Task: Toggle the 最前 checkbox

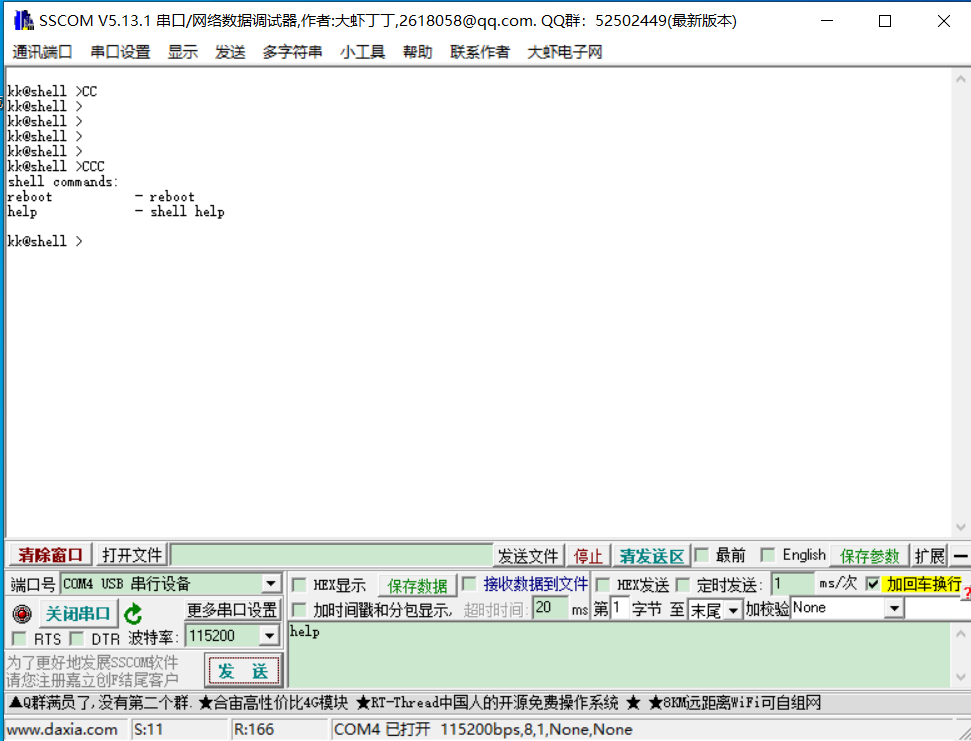Action: [x=702, y=555]
